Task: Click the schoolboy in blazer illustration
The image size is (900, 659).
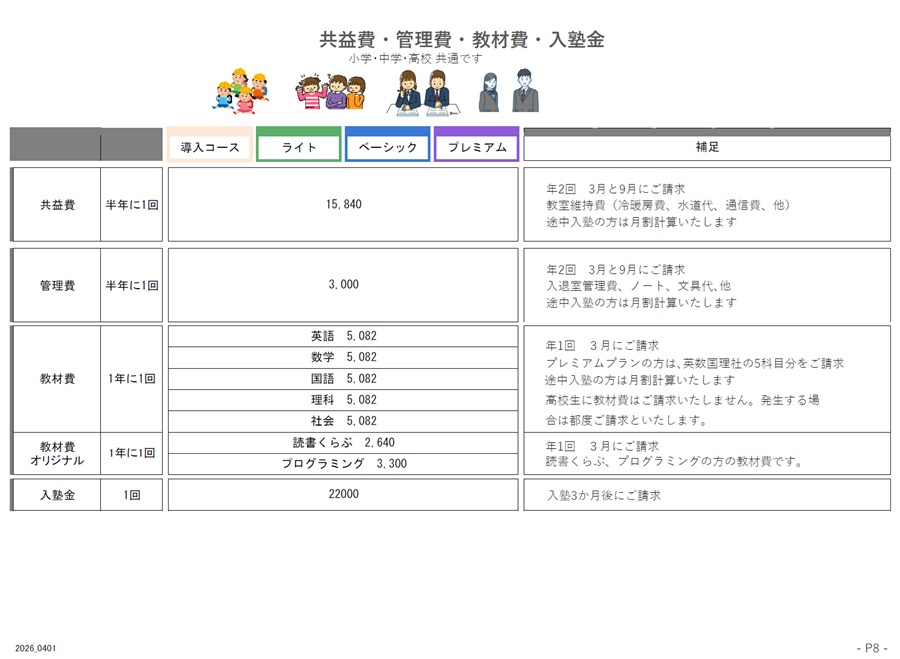Action: 525,91
